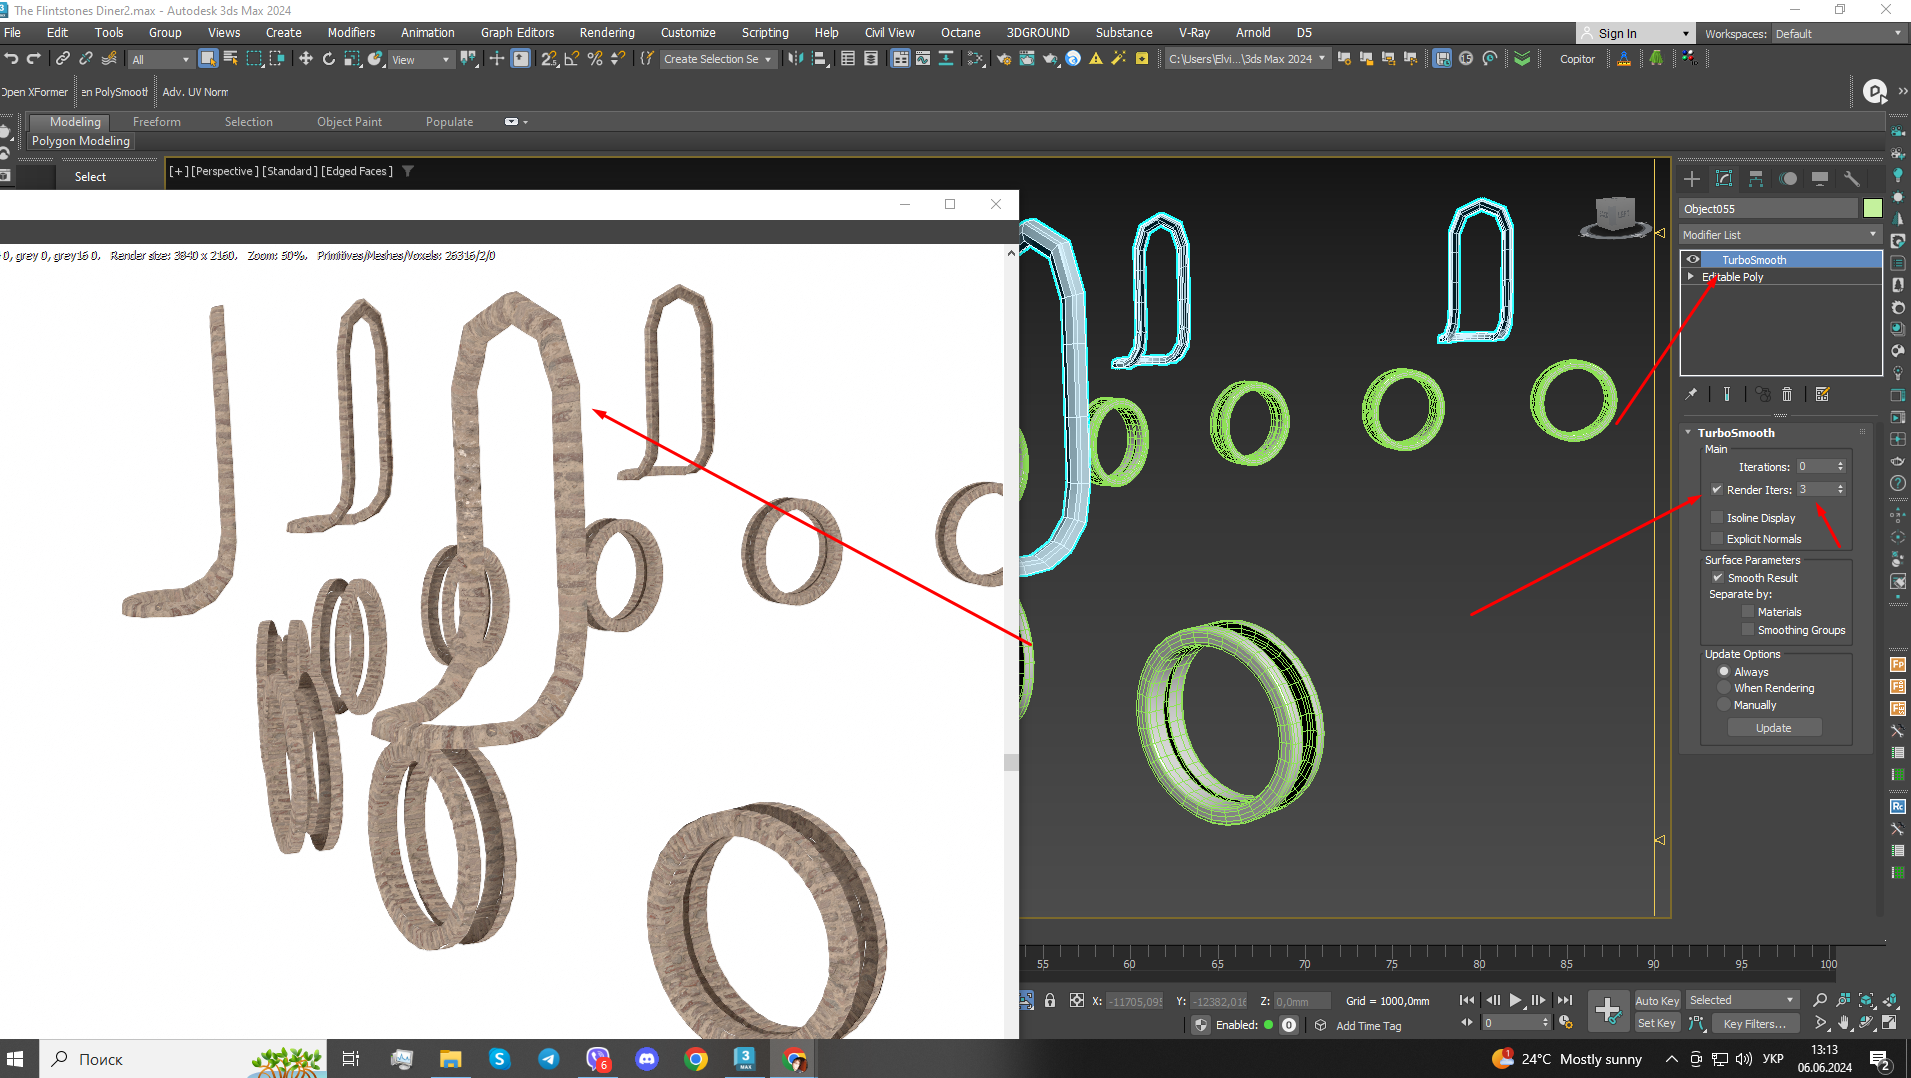Open the Hierarchy panel tab
The height and width of the screenshot is (1078, 1911).
pyautogui.click(x=1756, y=179)
